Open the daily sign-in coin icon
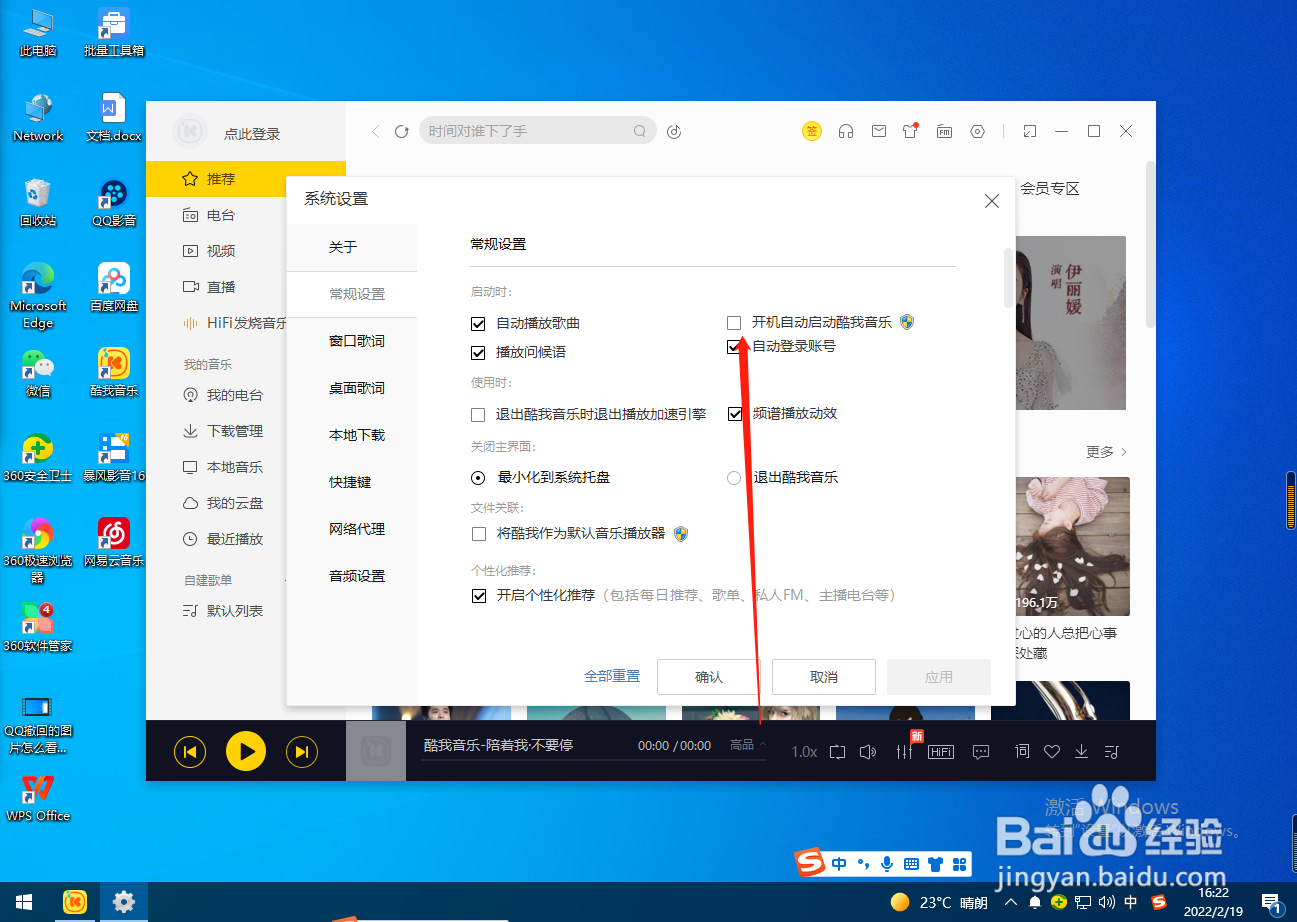The height and width of the screenshot is (922, 1297). (x=812, y=131)
